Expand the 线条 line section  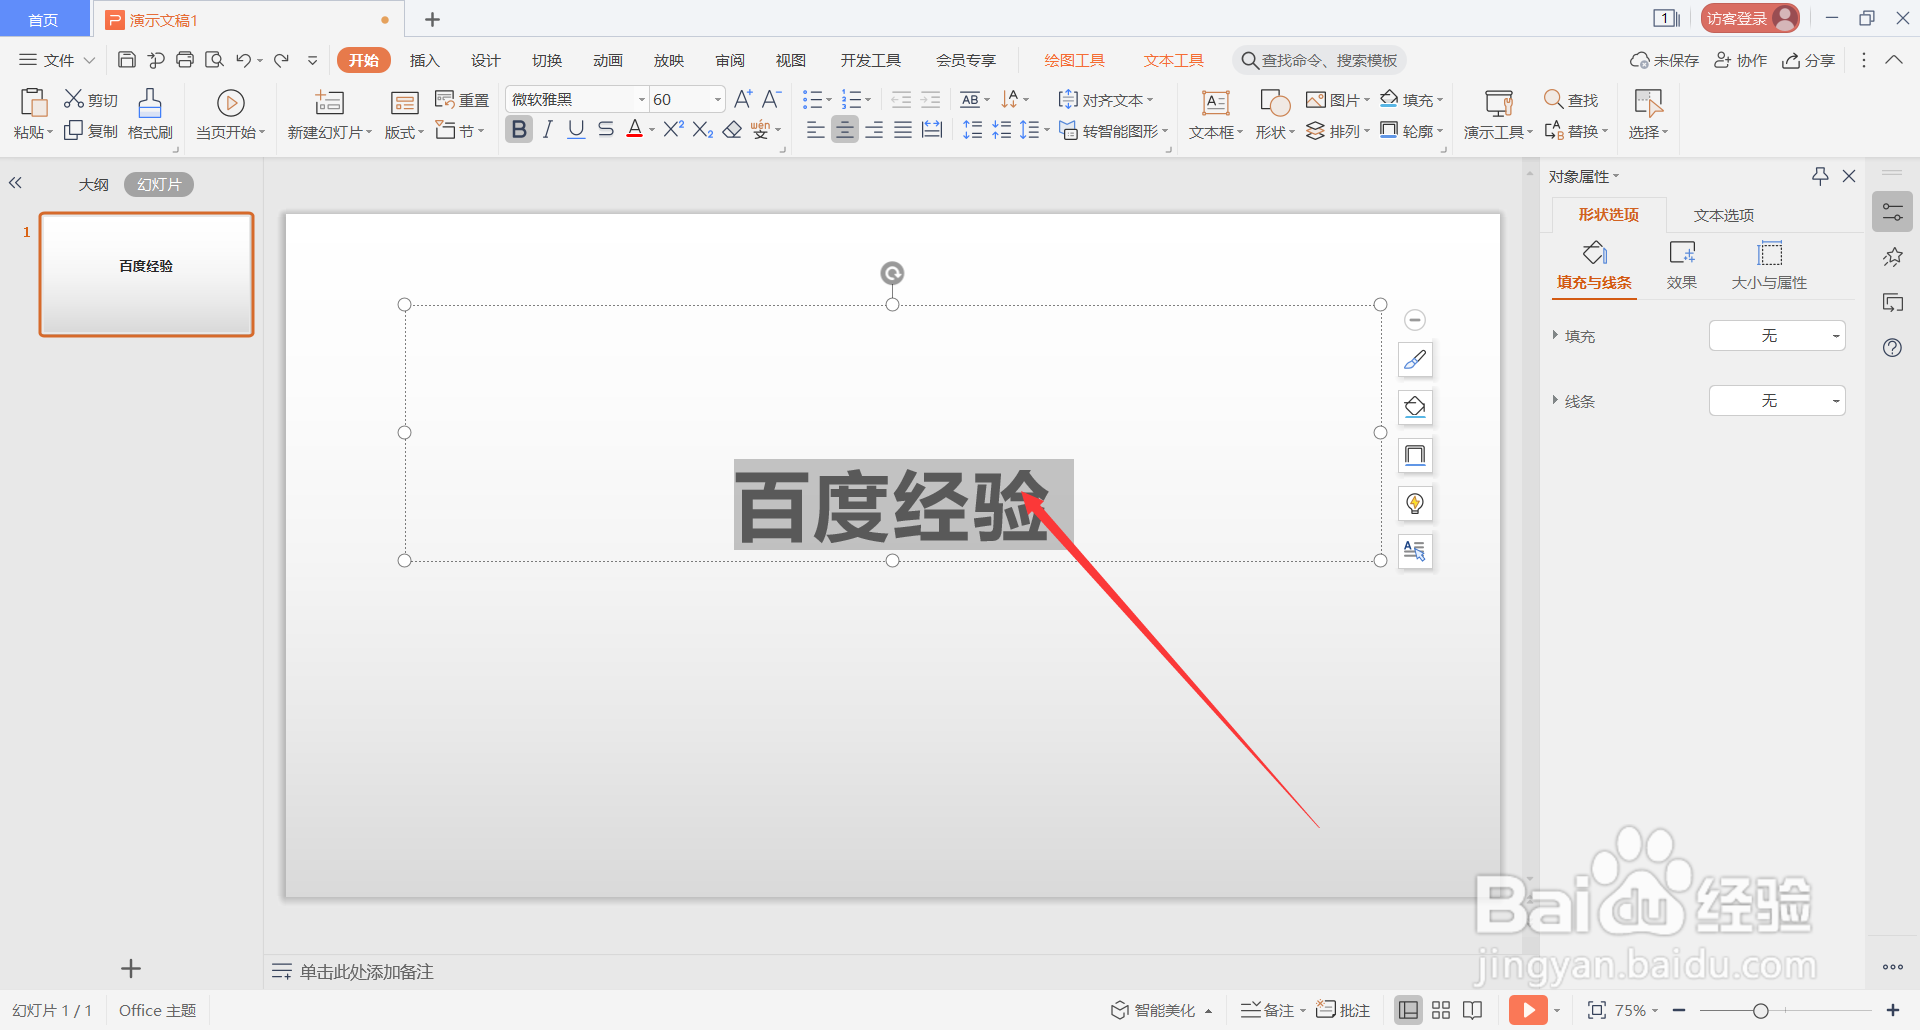[x=1578, y=400]
